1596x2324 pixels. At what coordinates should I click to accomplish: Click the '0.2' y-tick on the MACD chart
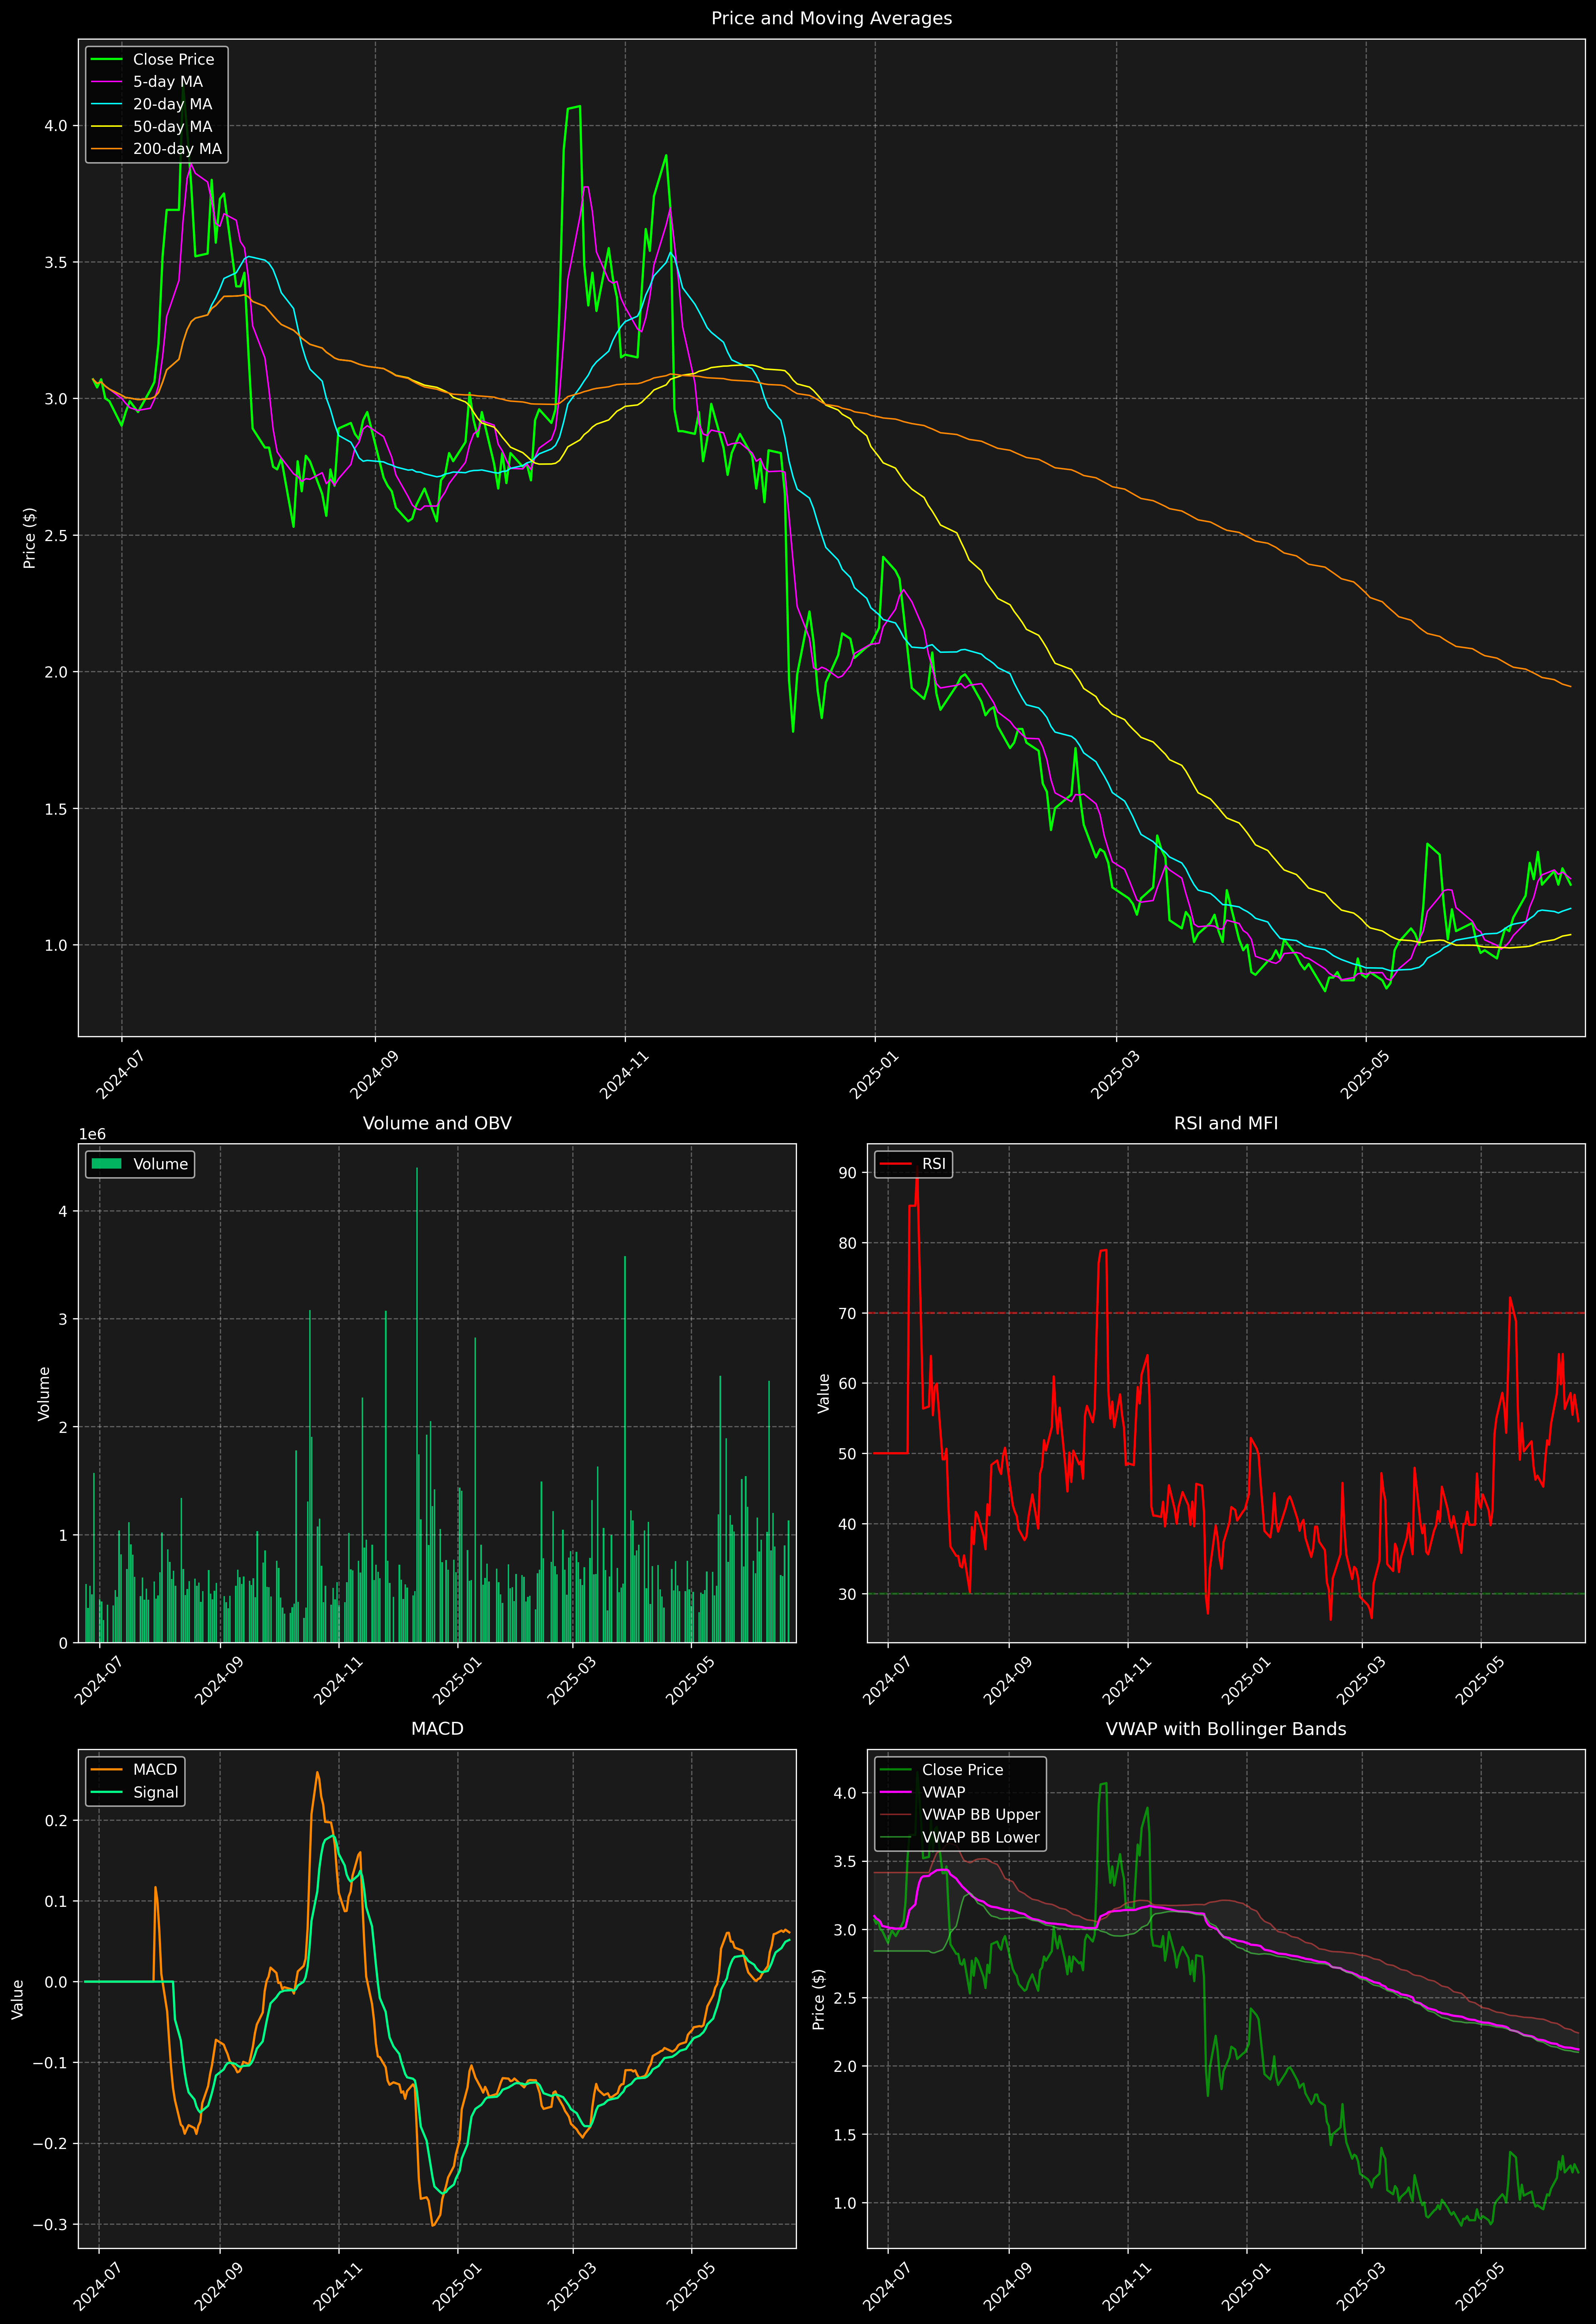pyautogui.click(x=56, y=1820)
